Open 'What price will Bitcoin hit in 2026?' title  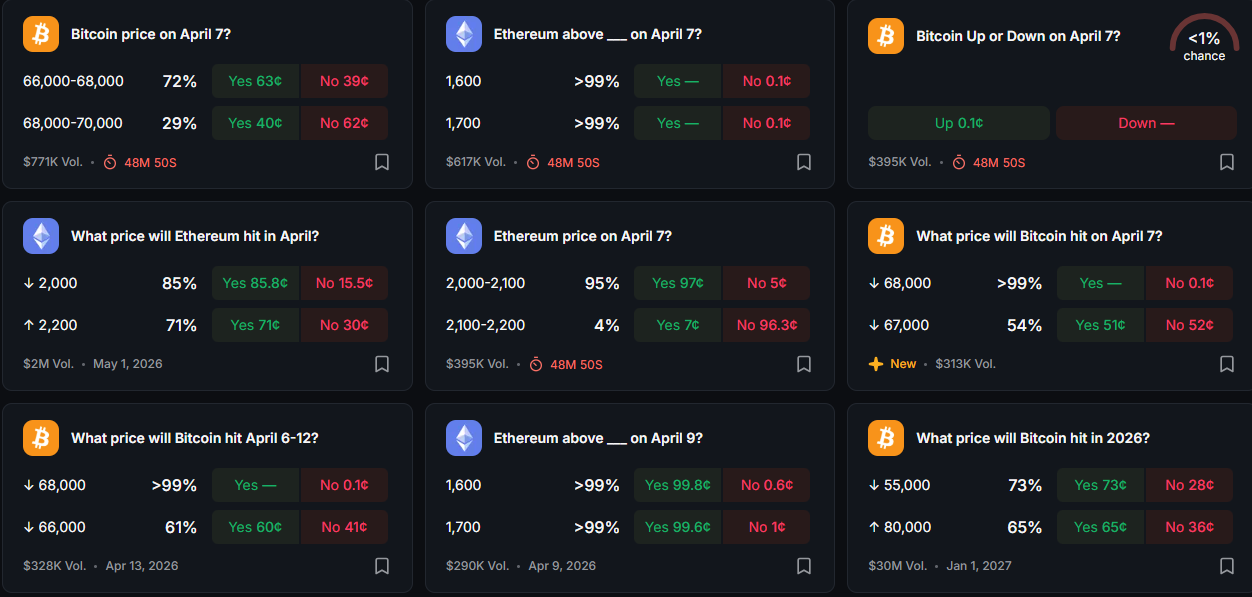click(x=1032, y=438)
